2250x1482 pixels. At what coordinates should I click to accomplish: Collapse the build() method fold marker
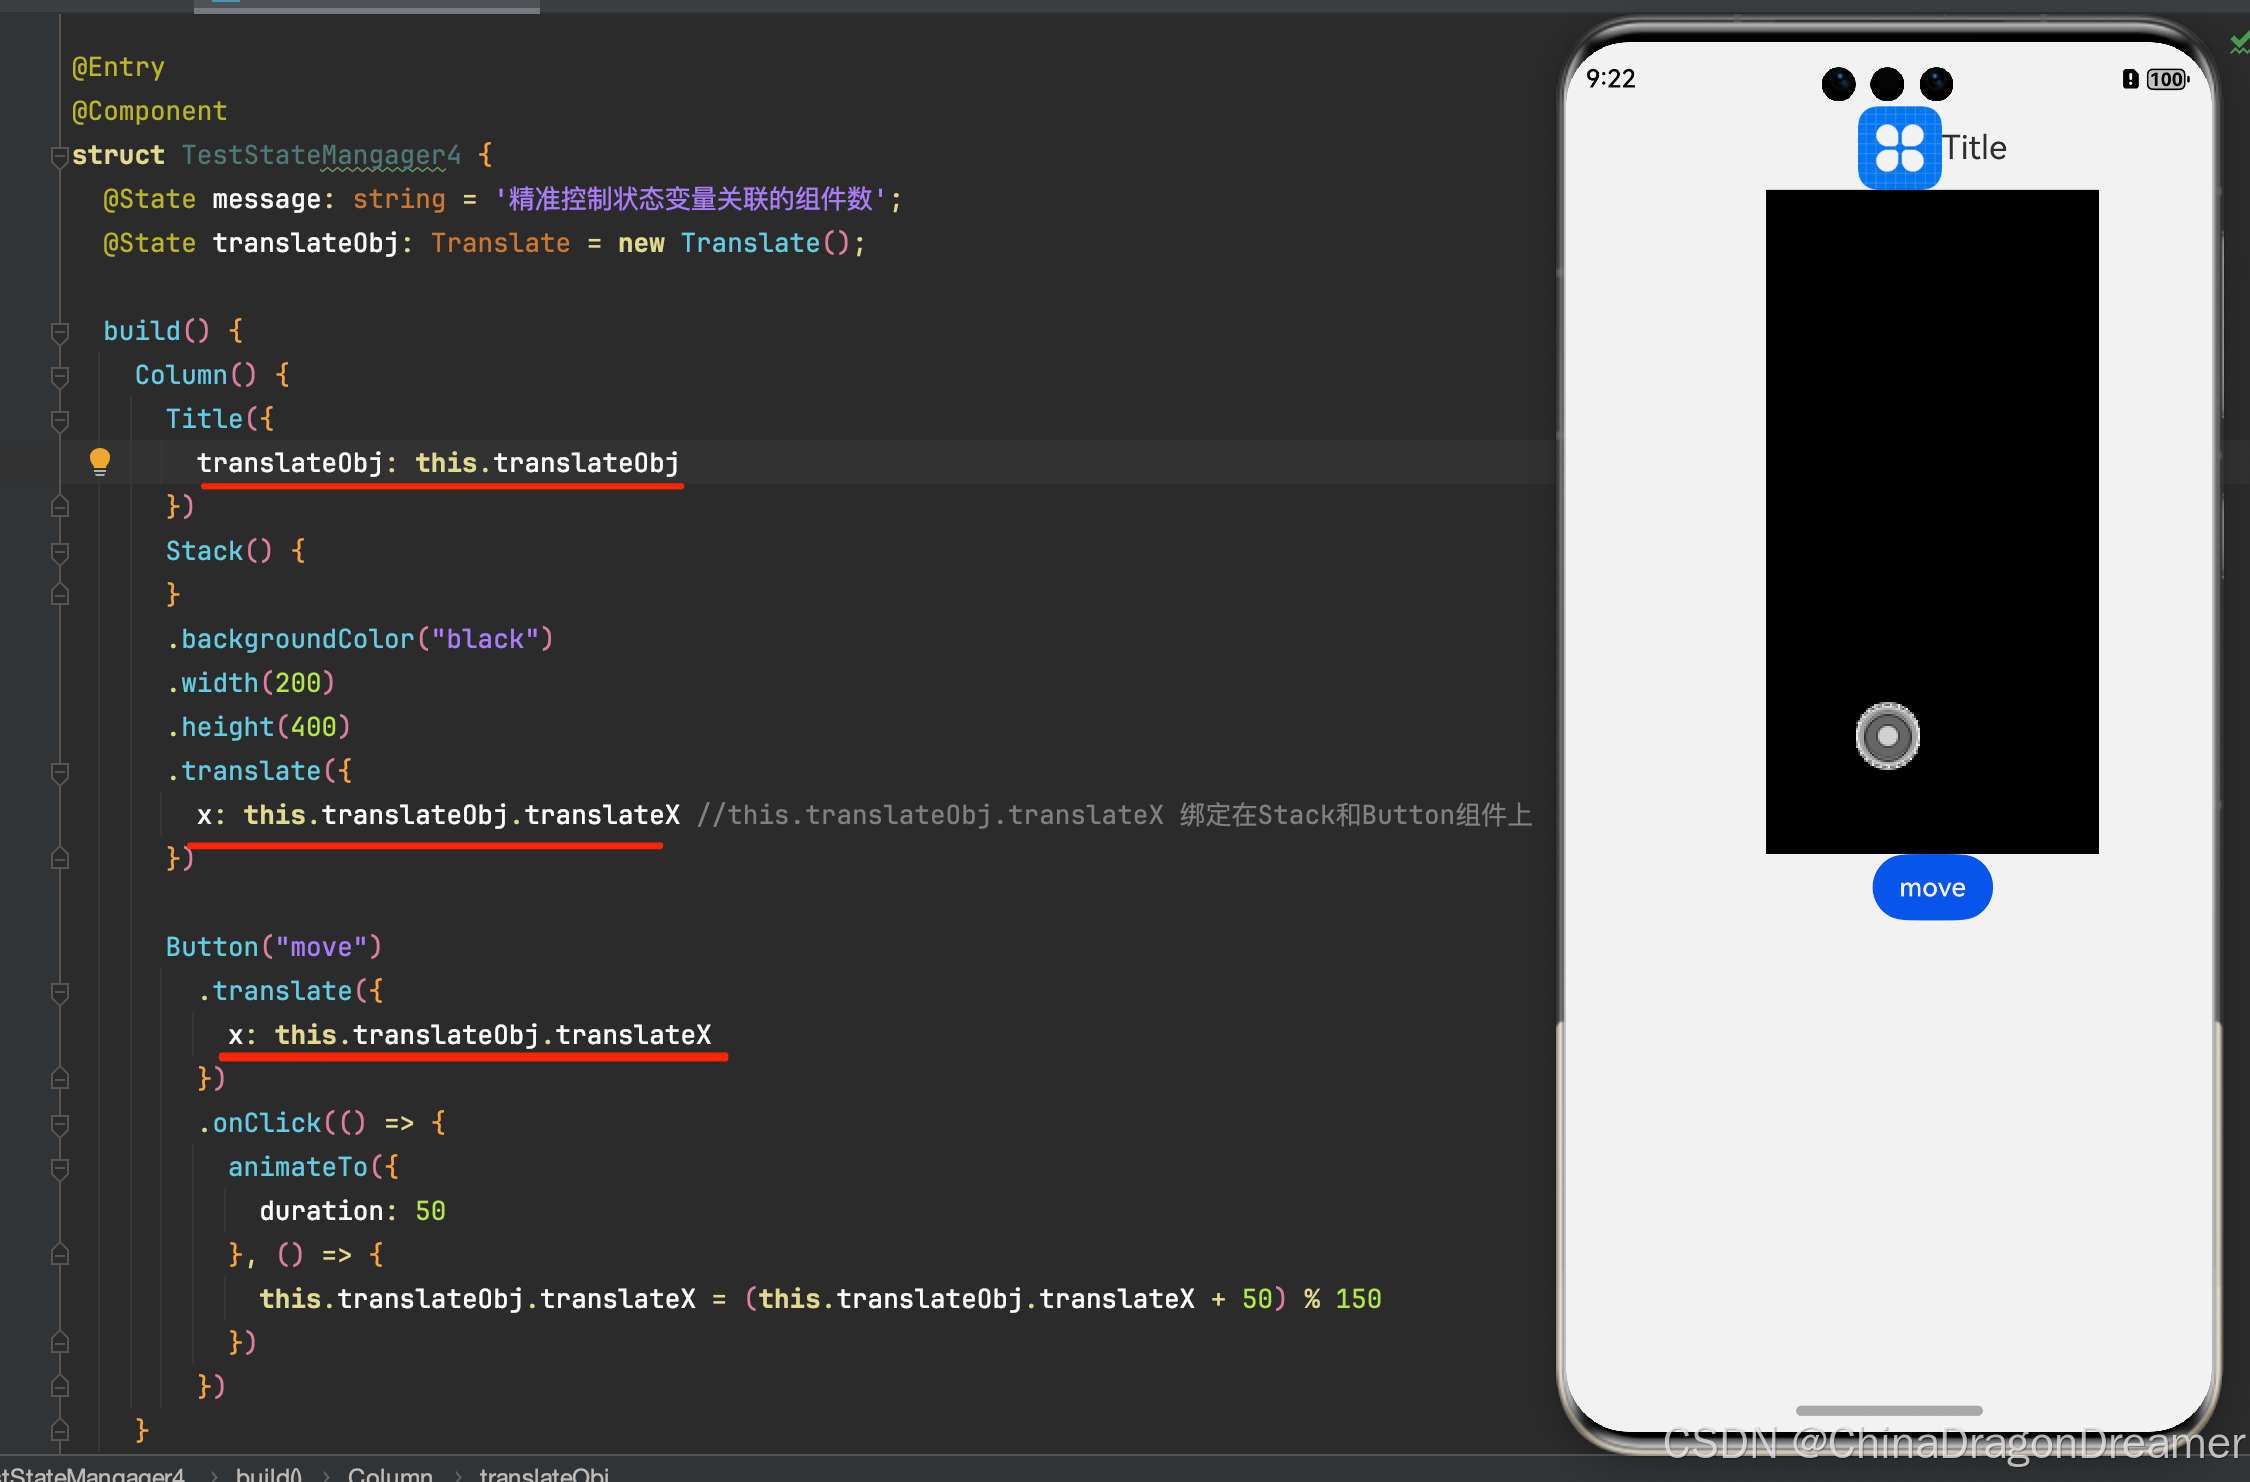(x=59, y=332)
